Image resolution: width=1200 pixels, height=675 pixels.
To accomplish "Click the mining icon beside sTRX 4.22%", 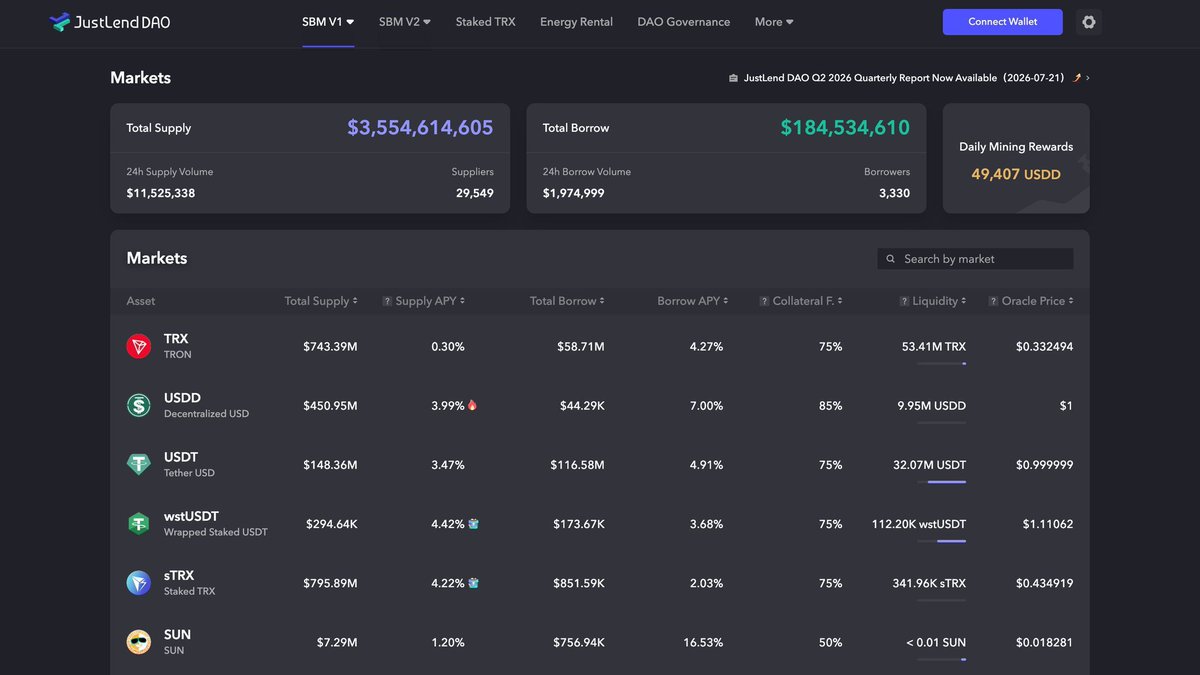I will 473,583.
